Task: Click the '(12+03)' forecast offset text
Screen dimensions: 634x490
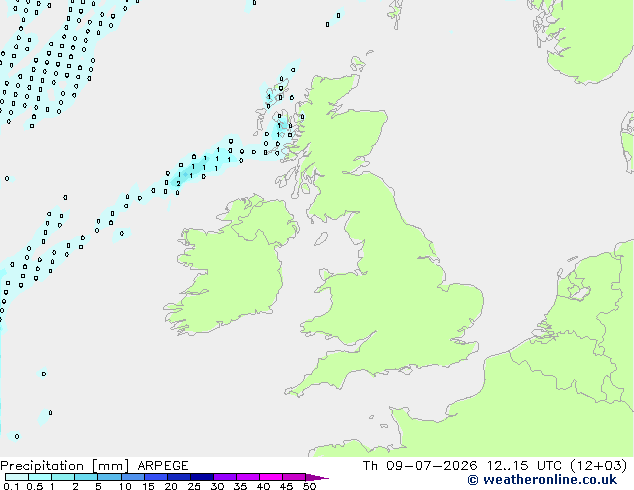Action: pyautogui.click(x=598, y=466)
